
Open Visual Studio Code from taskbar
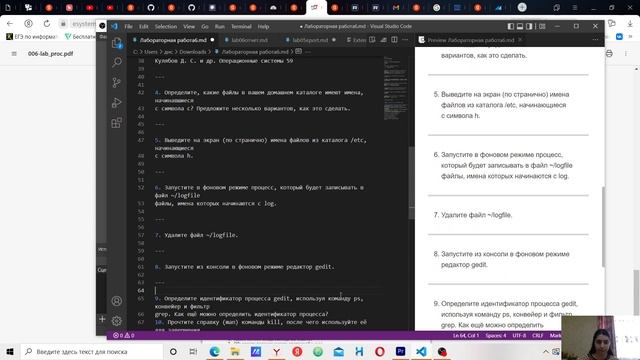pos(421,351)
